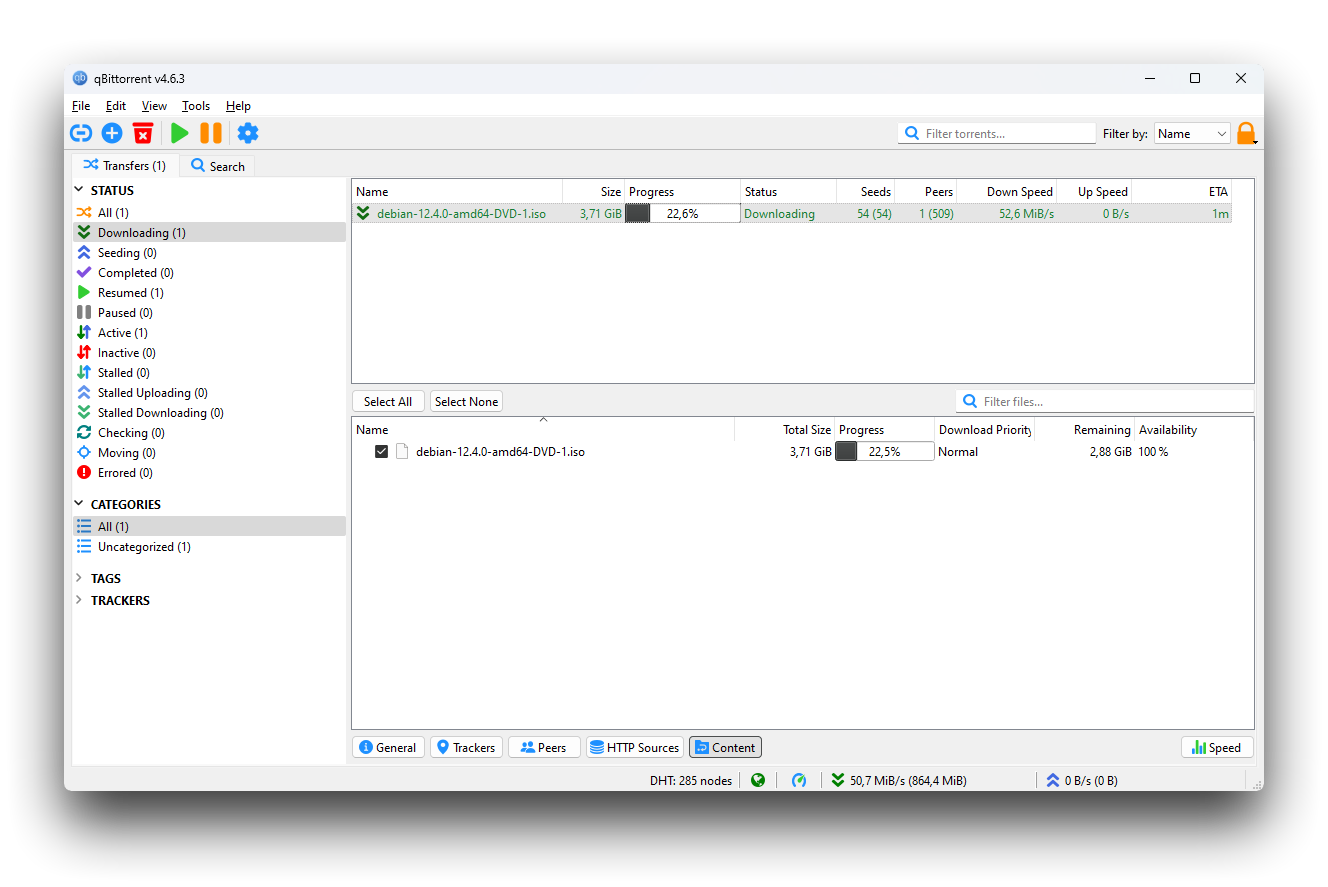Click the Name column sort arrow

pyautogui.click(x=544, y=420)
